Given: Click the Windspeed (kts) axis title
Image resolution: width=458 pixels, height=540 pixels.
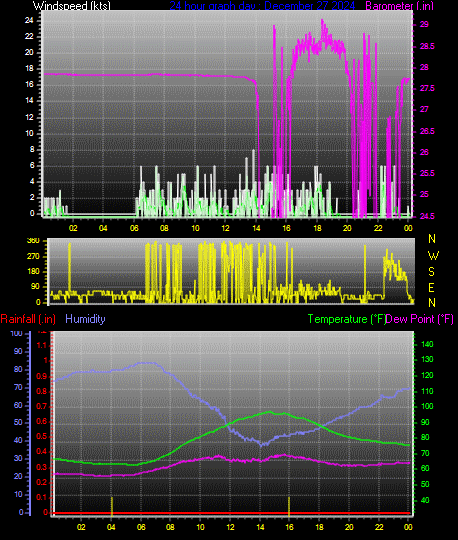Looking at the screenshot, I should [x=72, y=6].
